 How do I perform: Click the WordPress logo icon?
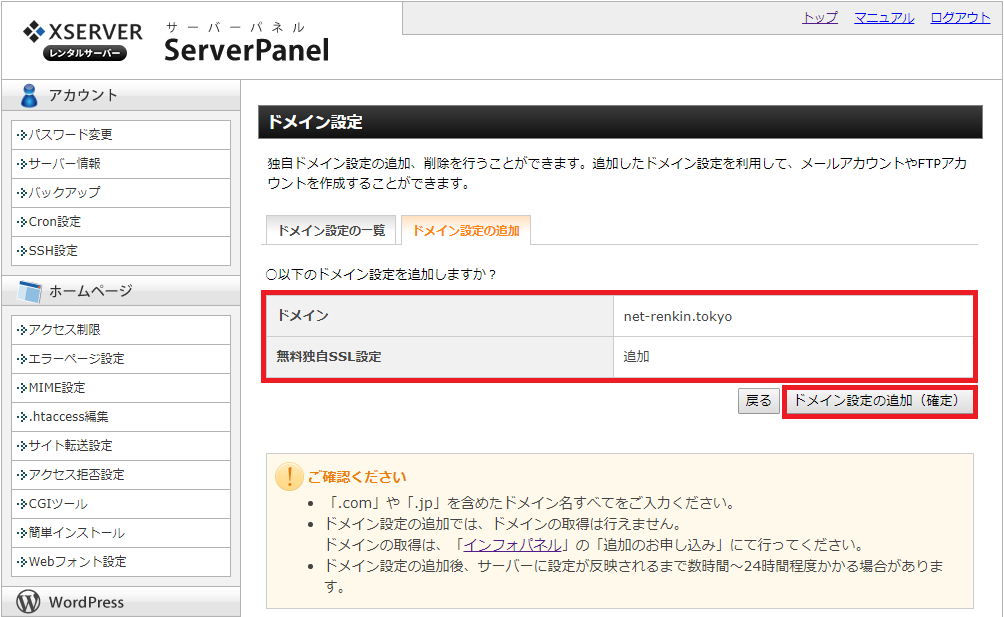tap(29, 602)
